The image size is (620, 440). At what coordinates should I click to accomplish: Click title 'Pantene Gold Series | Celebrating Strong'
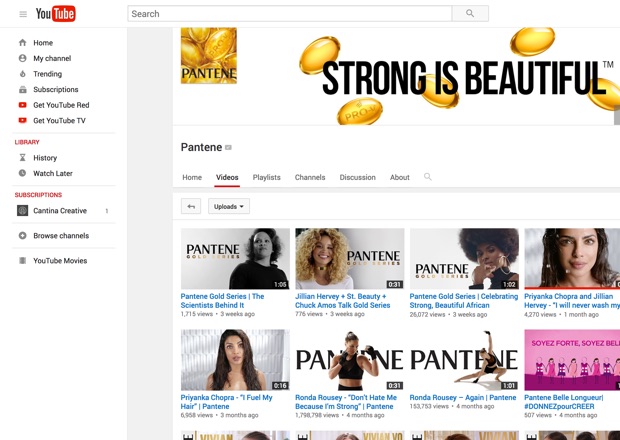(464, 301)
